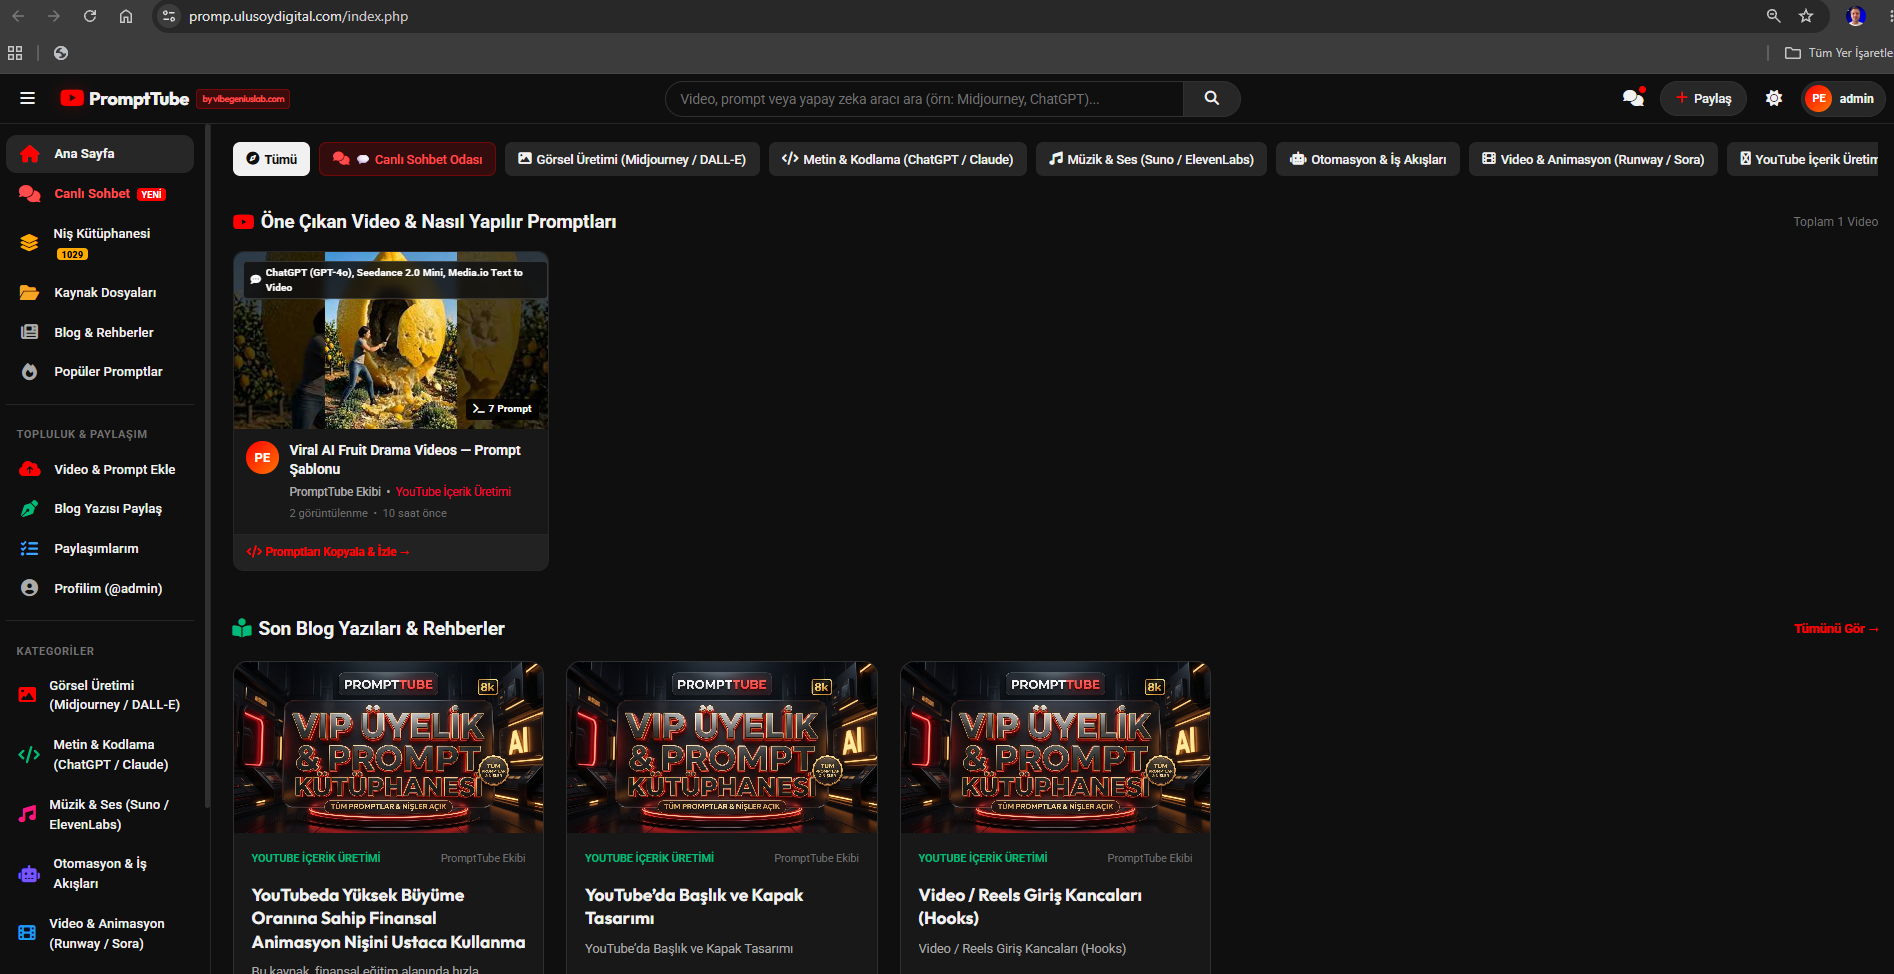
Task: Bookmark this page with star icon
Action: pos(1806,16)
